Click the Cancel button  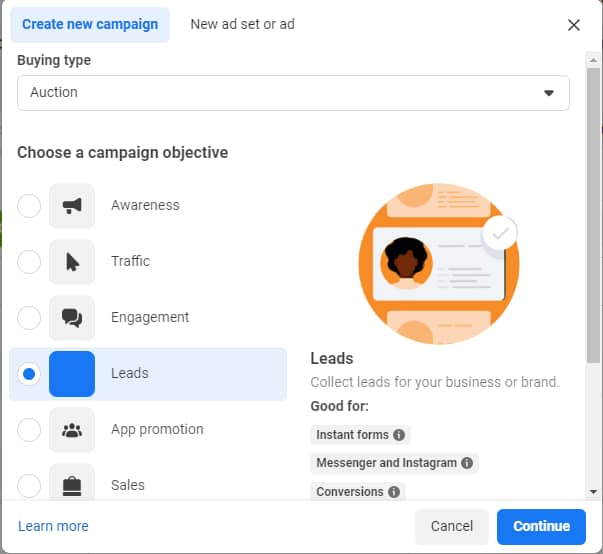tap(452, 527)
